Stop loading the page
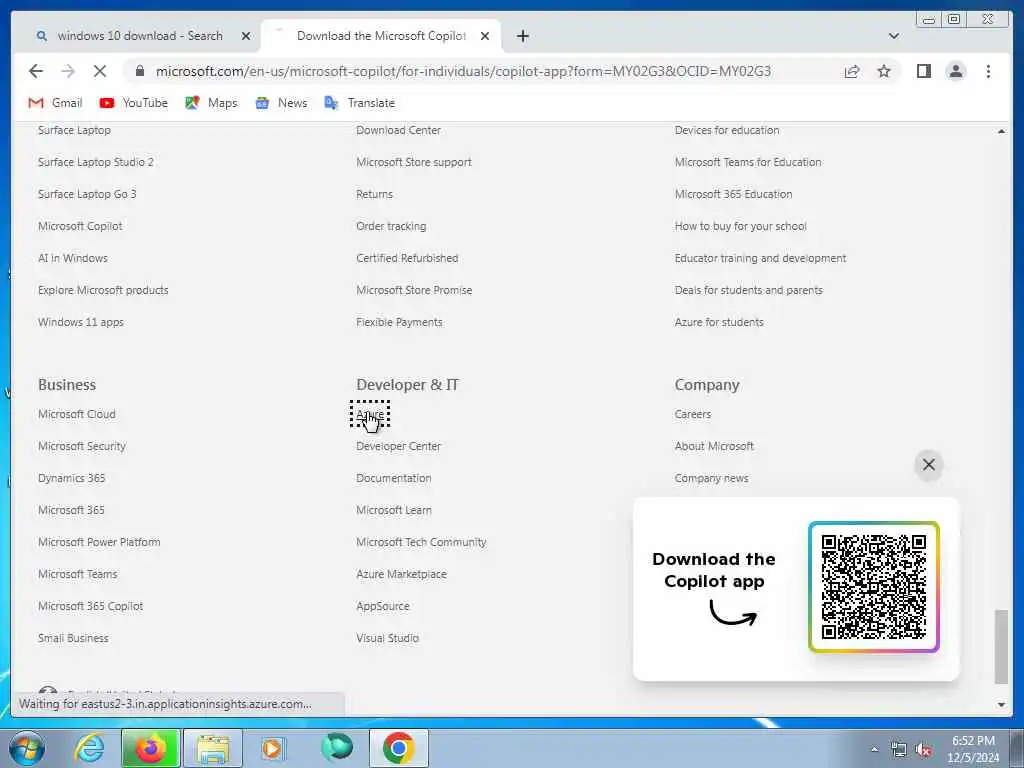Viewport: 1024px width, 768px height. [100, 71]
